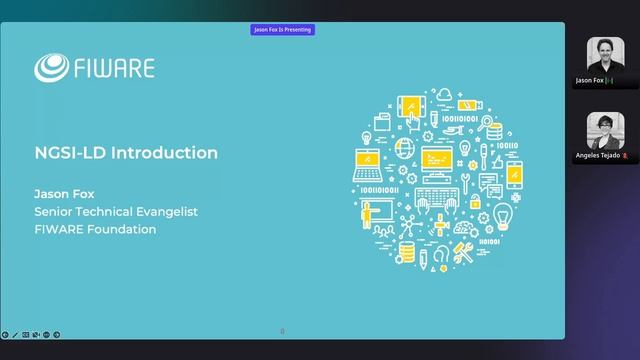Toggle captions in slide toolbar

tap(26, 335)
